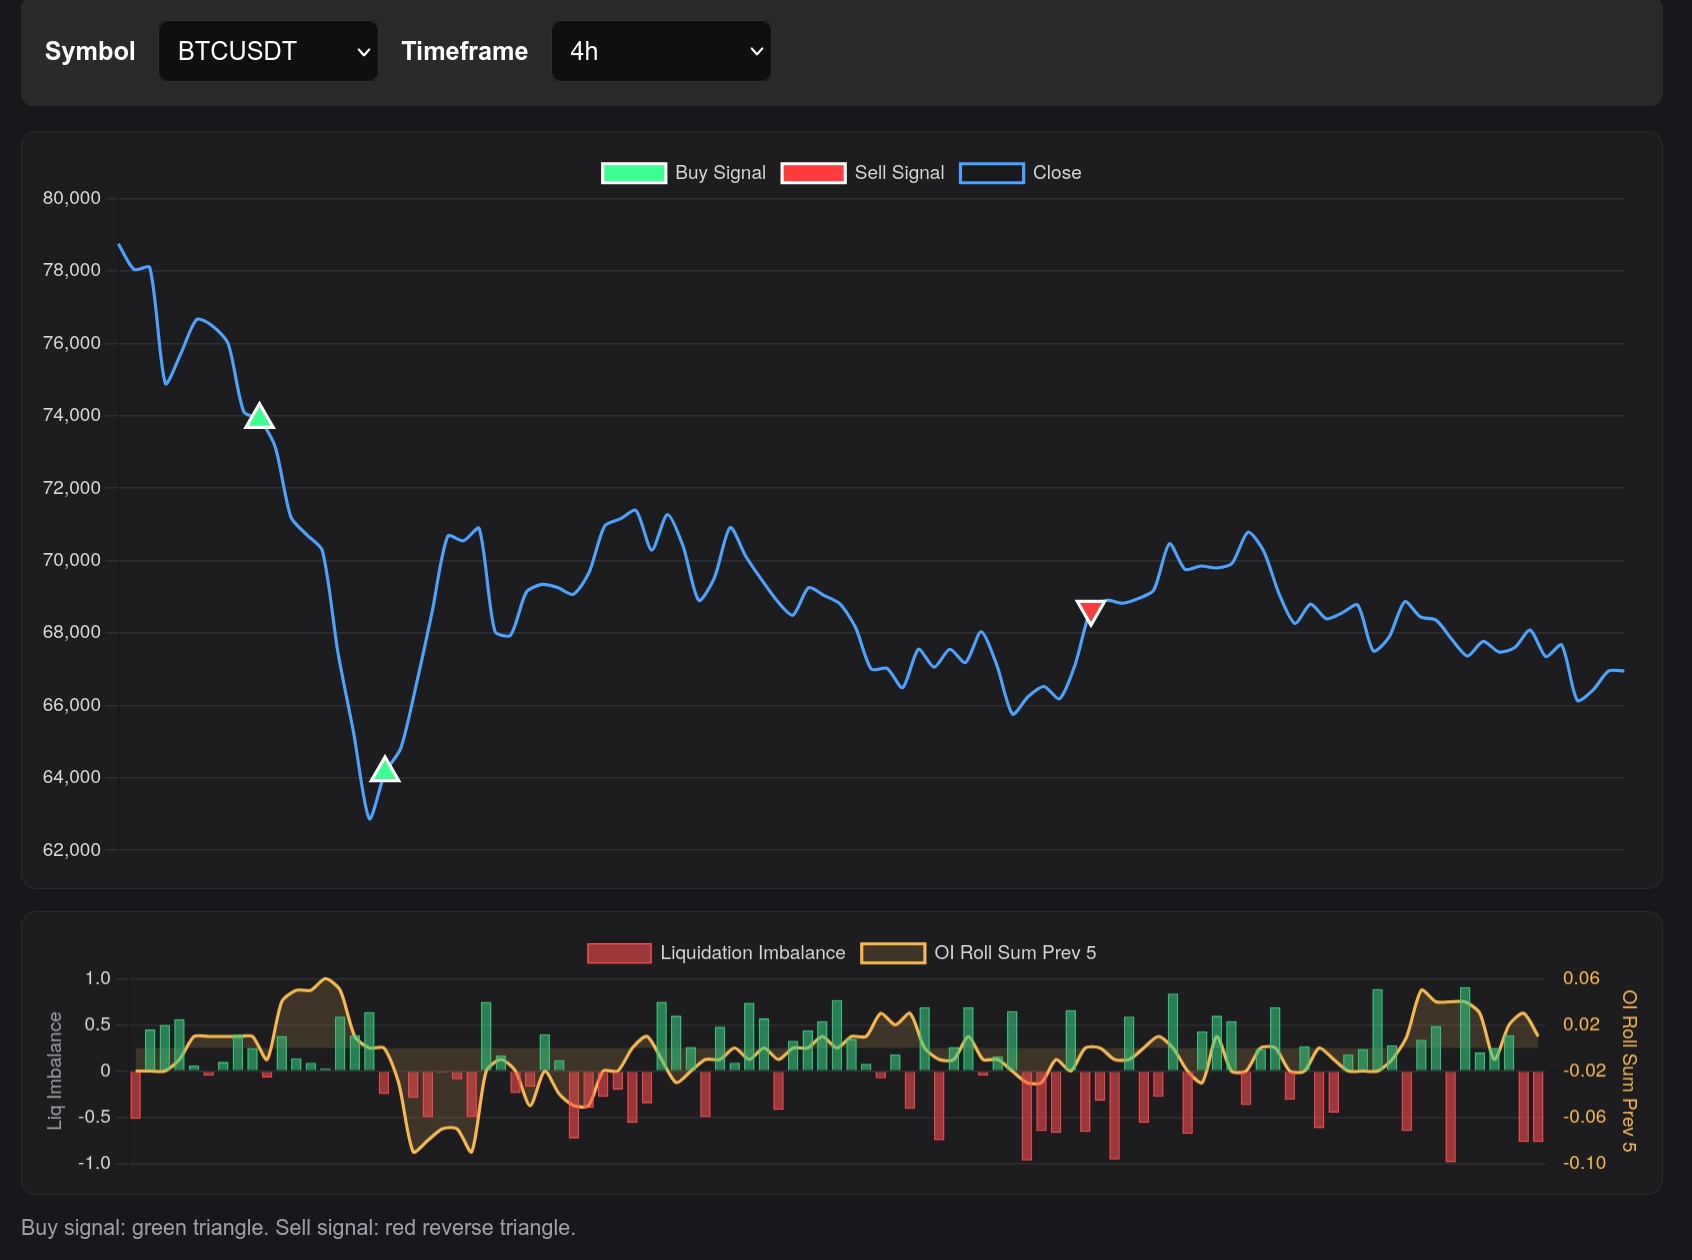
Task: Click the Sell Signal legend label text
Action: (x=898, y=172)
